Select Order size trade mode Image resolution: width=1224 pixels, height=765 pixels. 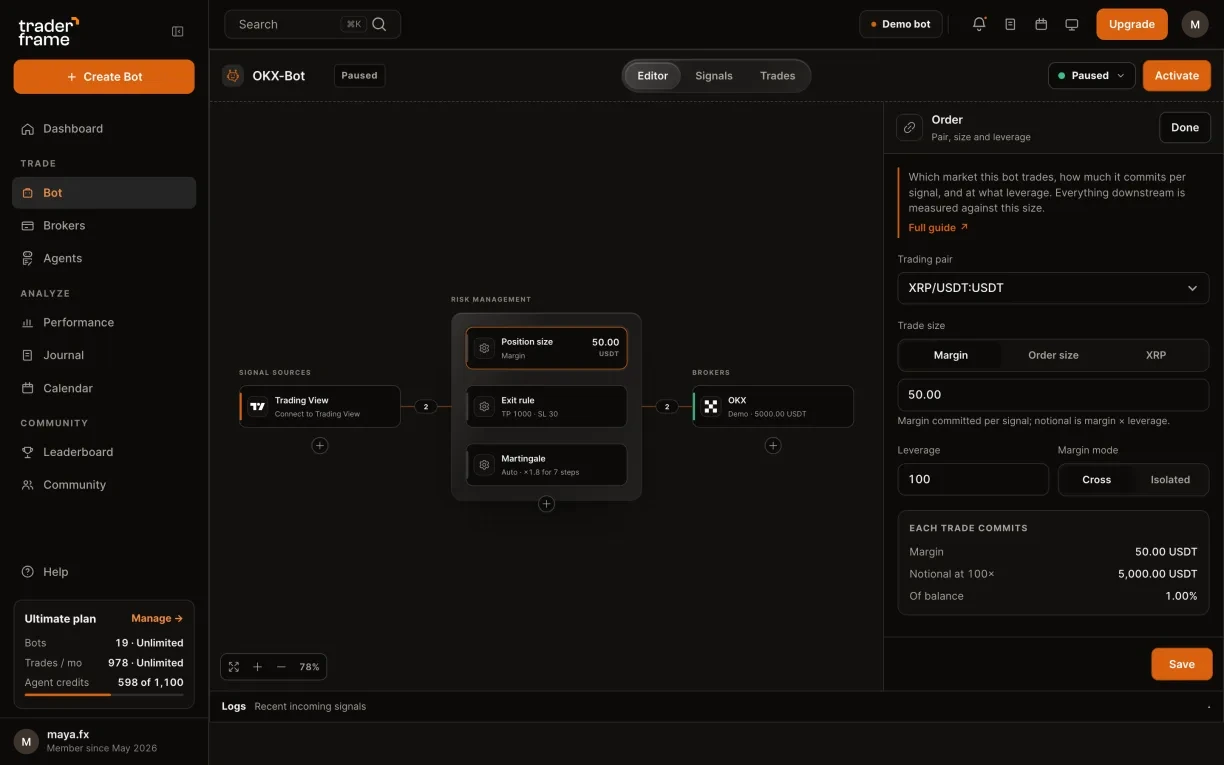pyautogui.click(x=1053, y=355)
